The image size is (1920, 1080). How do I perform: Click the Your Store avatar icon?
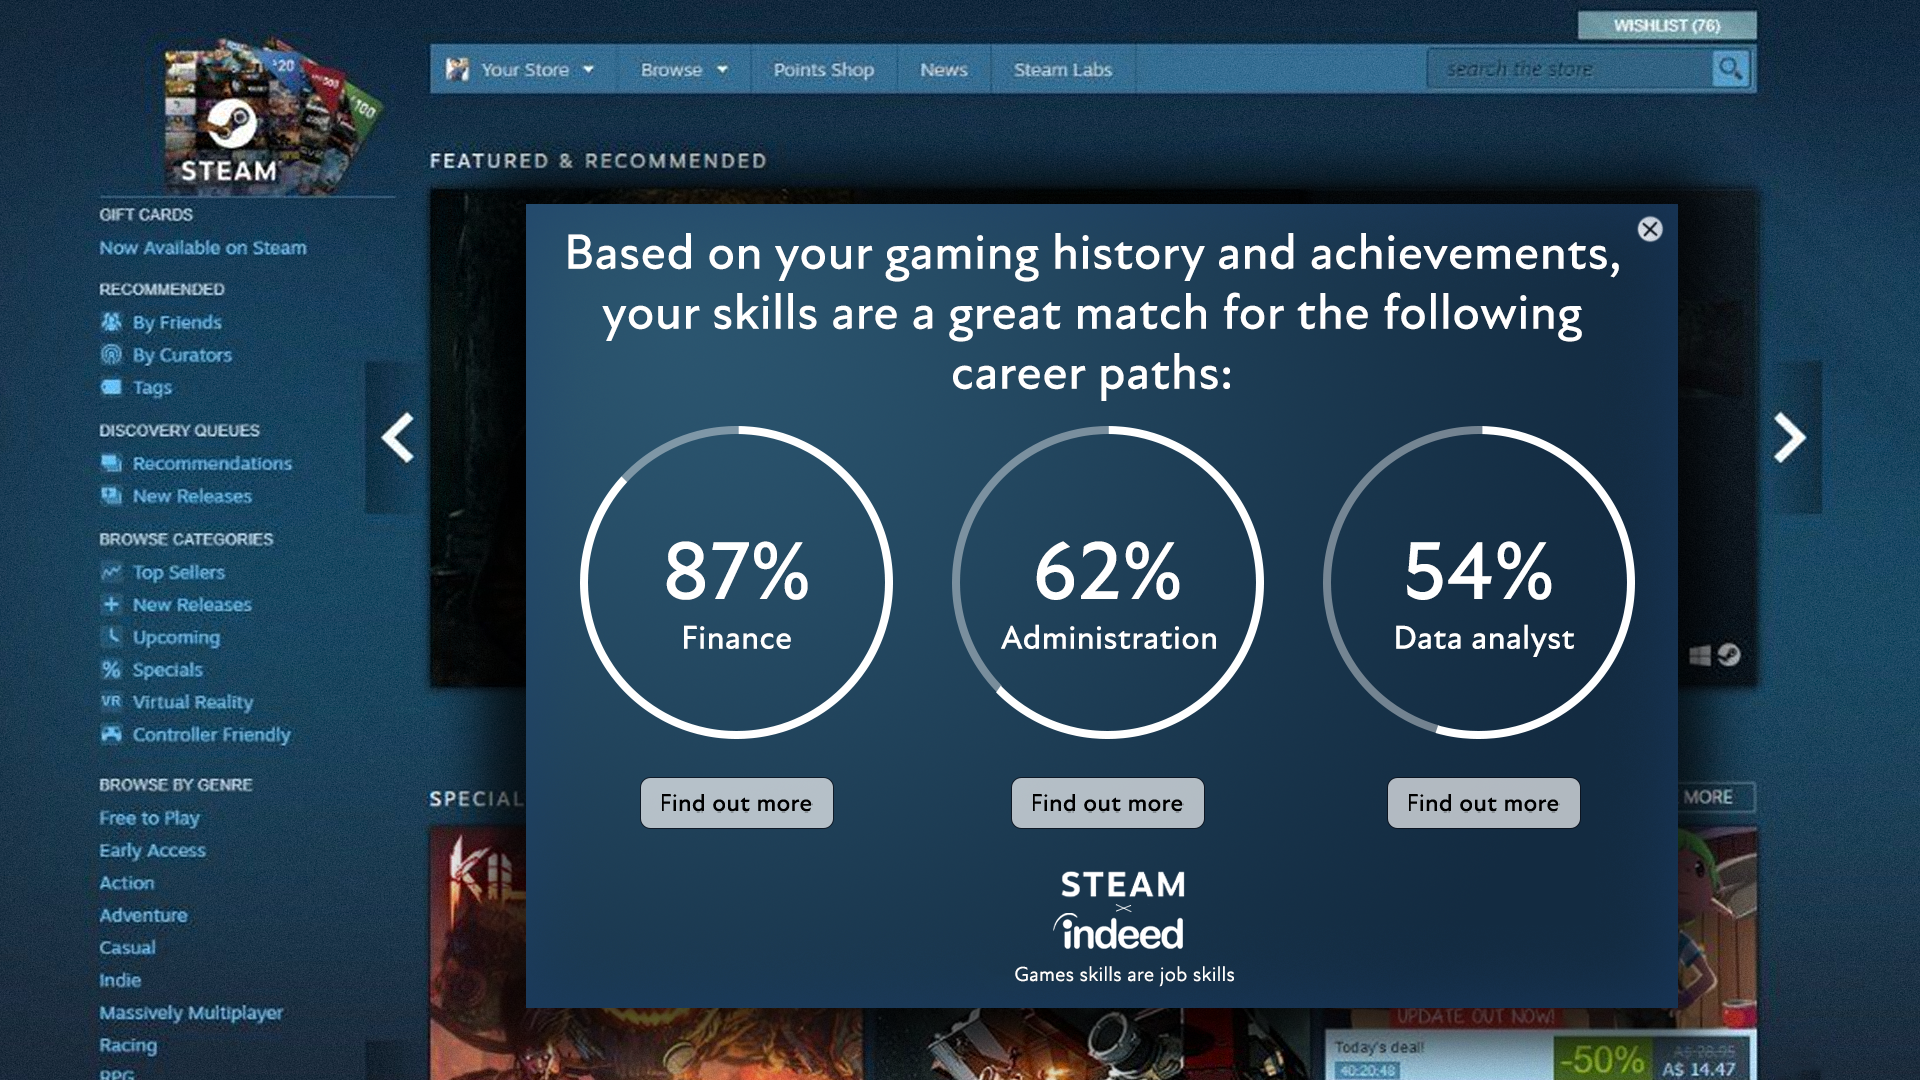click(457, 69)
